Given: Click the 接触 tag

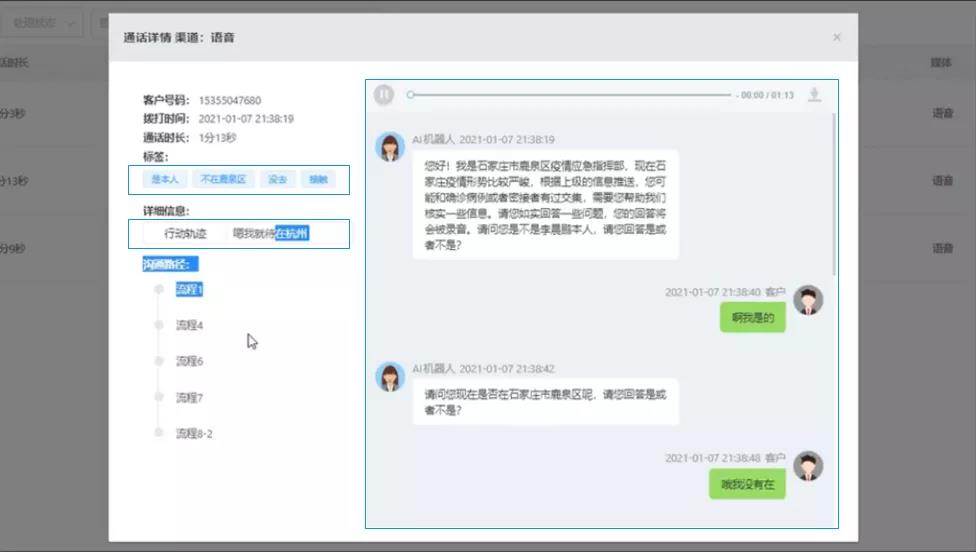Looking at the screenshot, I should (318, 180).
